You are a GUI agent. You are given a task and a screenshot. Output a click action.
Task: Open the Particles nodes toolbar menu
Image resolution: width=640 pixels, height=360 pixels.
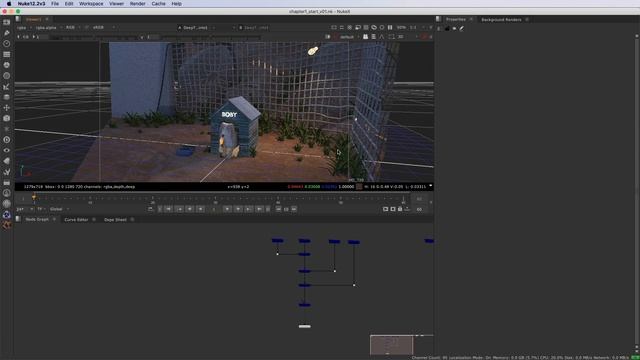click(x=7, y=129)
